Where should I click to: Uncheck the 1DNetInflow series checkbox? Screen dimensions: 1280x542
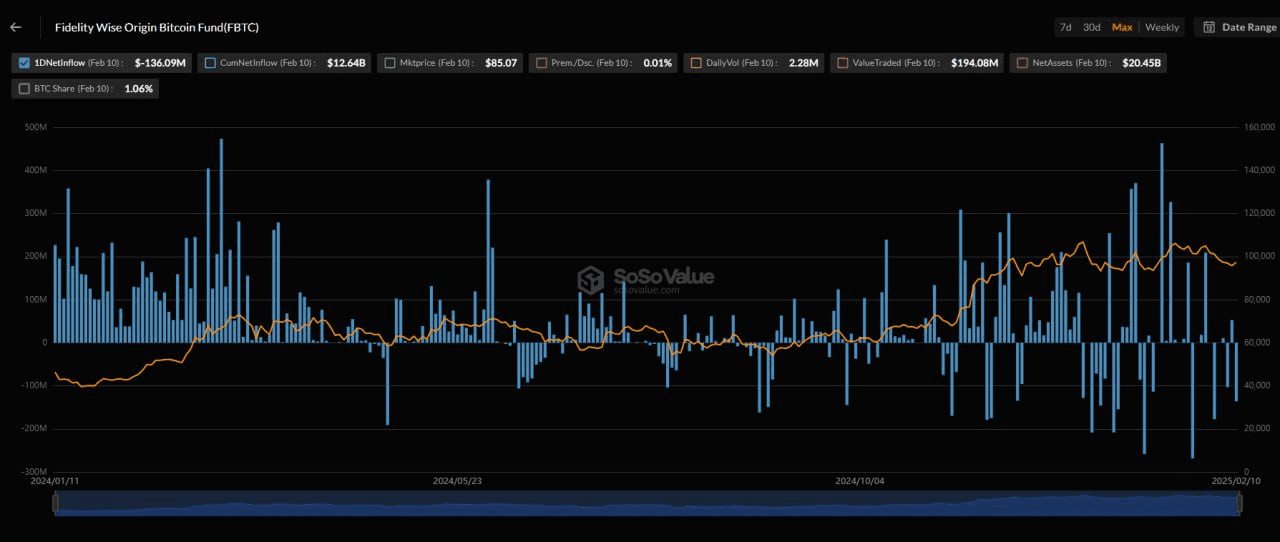tap(25, 63)
